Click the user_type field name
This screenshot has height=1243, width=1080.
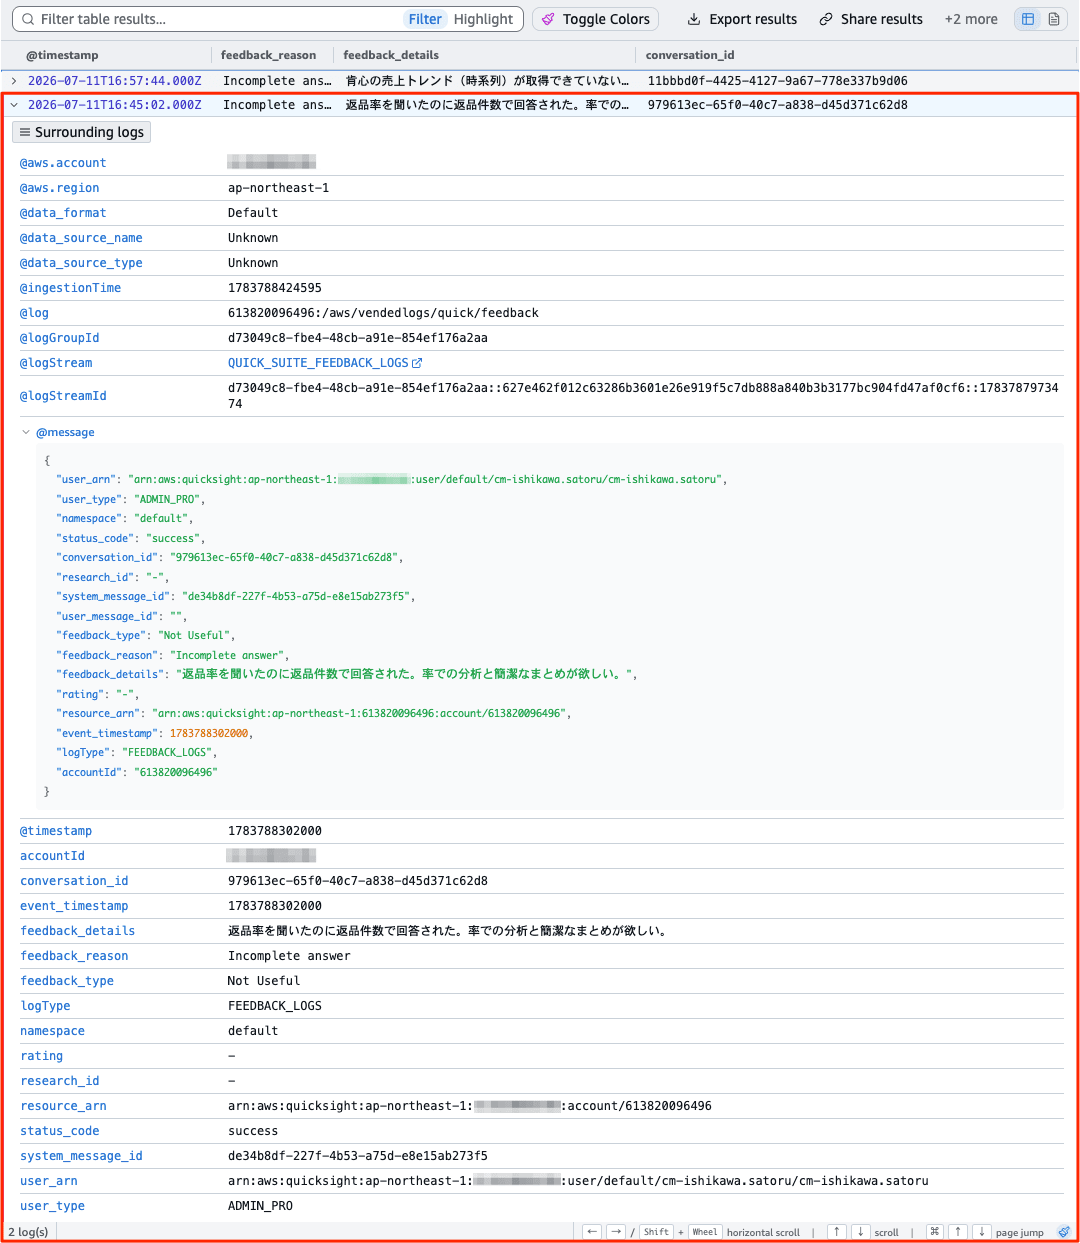click(x=52, y=1206)
